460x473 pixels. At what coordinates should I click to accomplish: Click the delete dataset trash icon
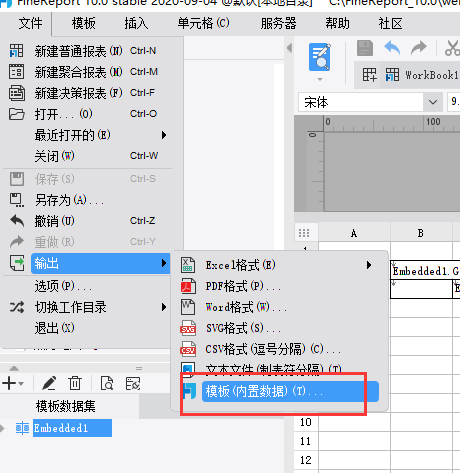75,383
